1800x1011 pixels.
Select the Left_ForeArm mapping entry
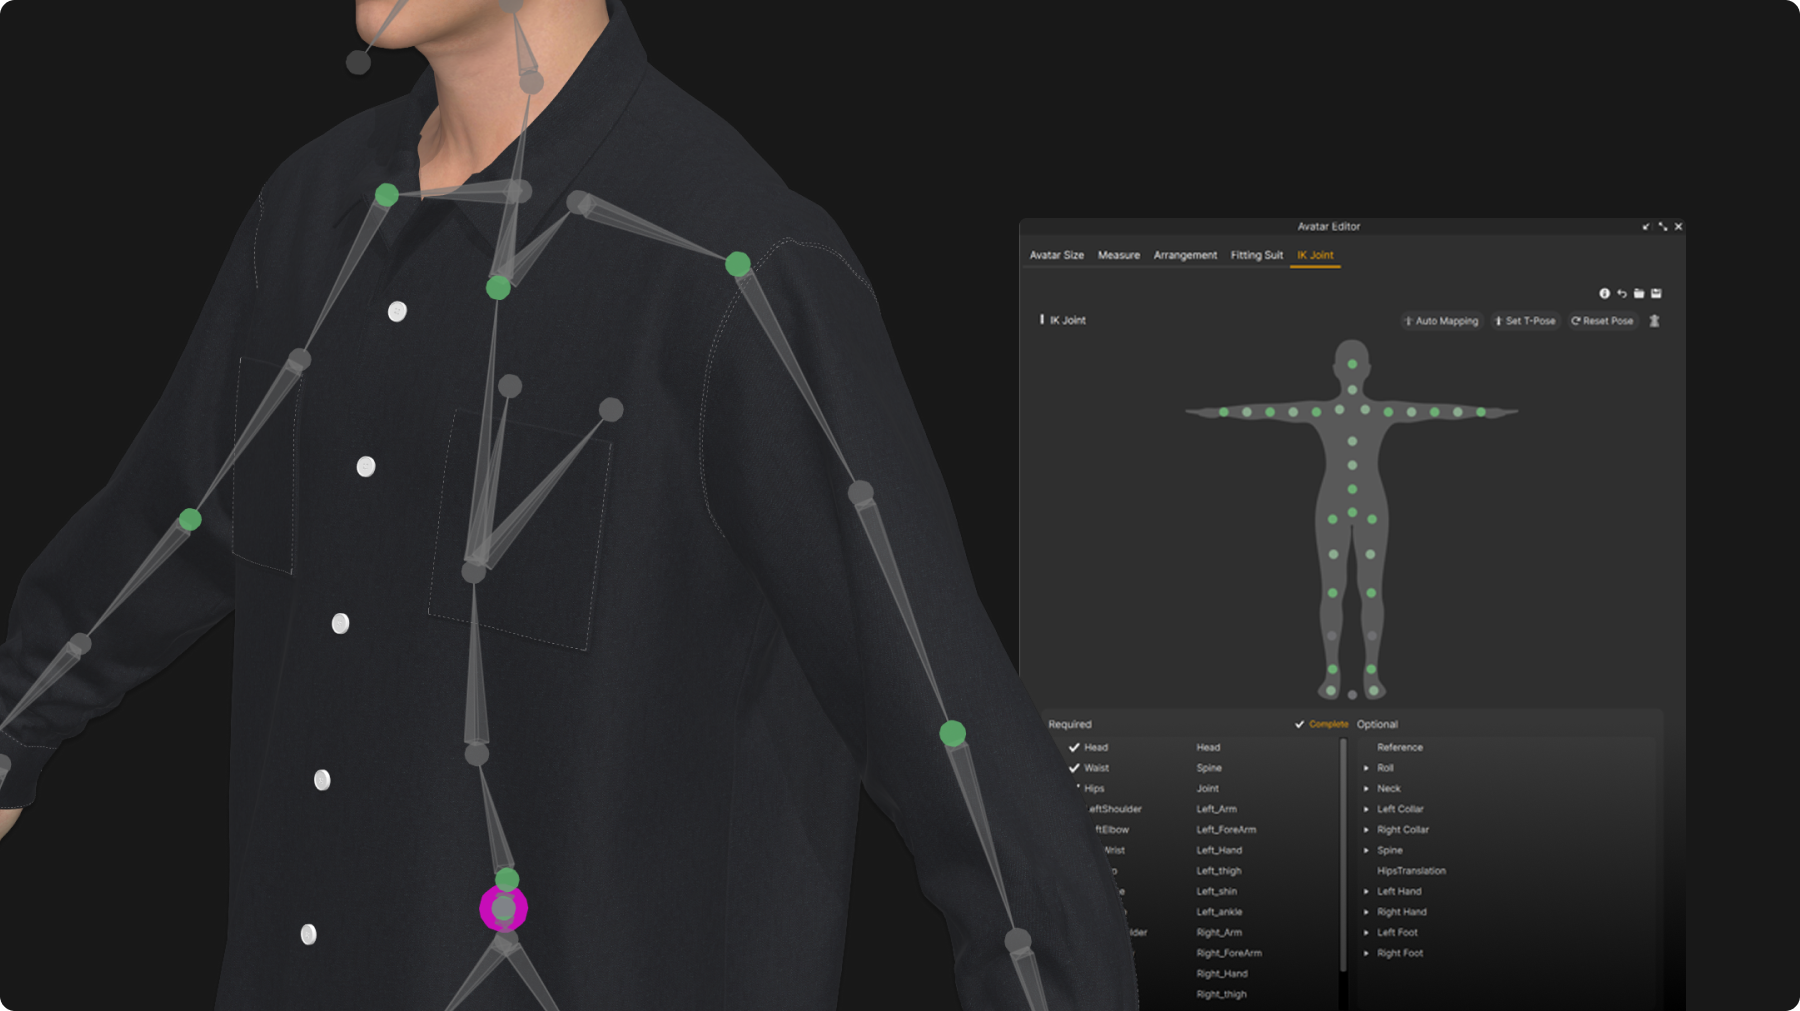click(1226, 830)
